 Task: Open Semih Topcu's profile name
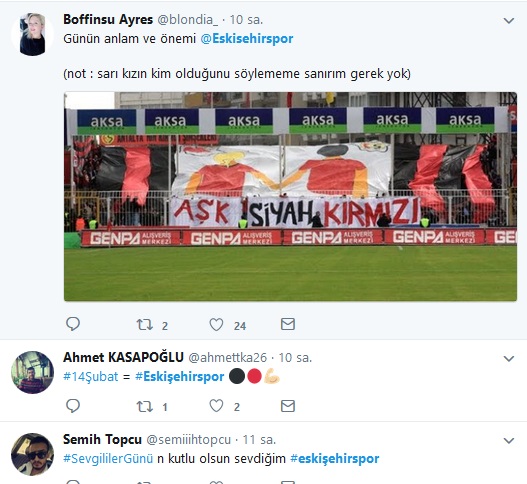102,439
